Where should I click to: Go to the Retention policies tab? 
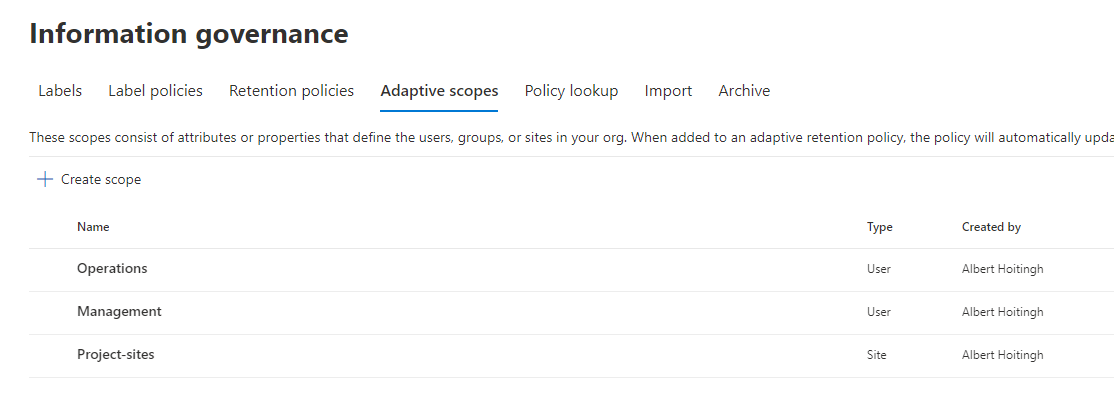291,91
